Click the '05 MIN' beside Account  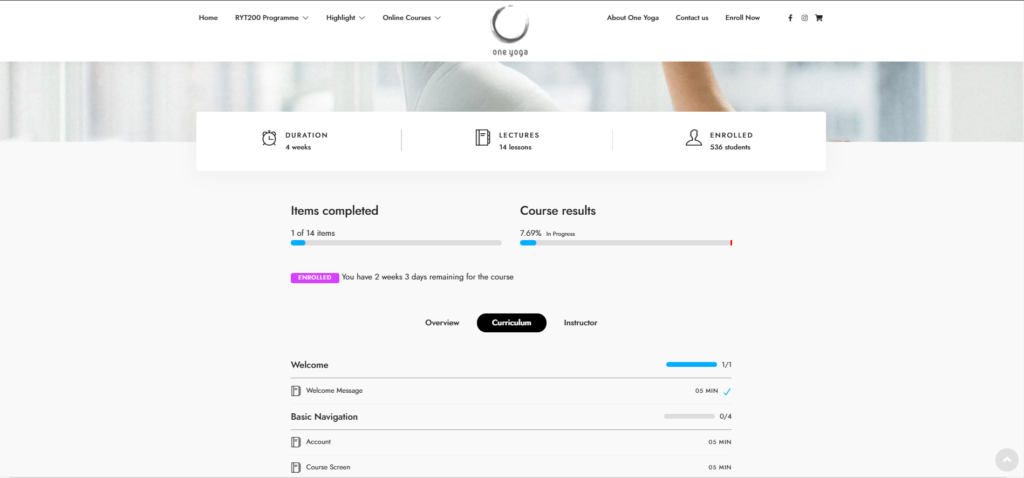[720, 442]
